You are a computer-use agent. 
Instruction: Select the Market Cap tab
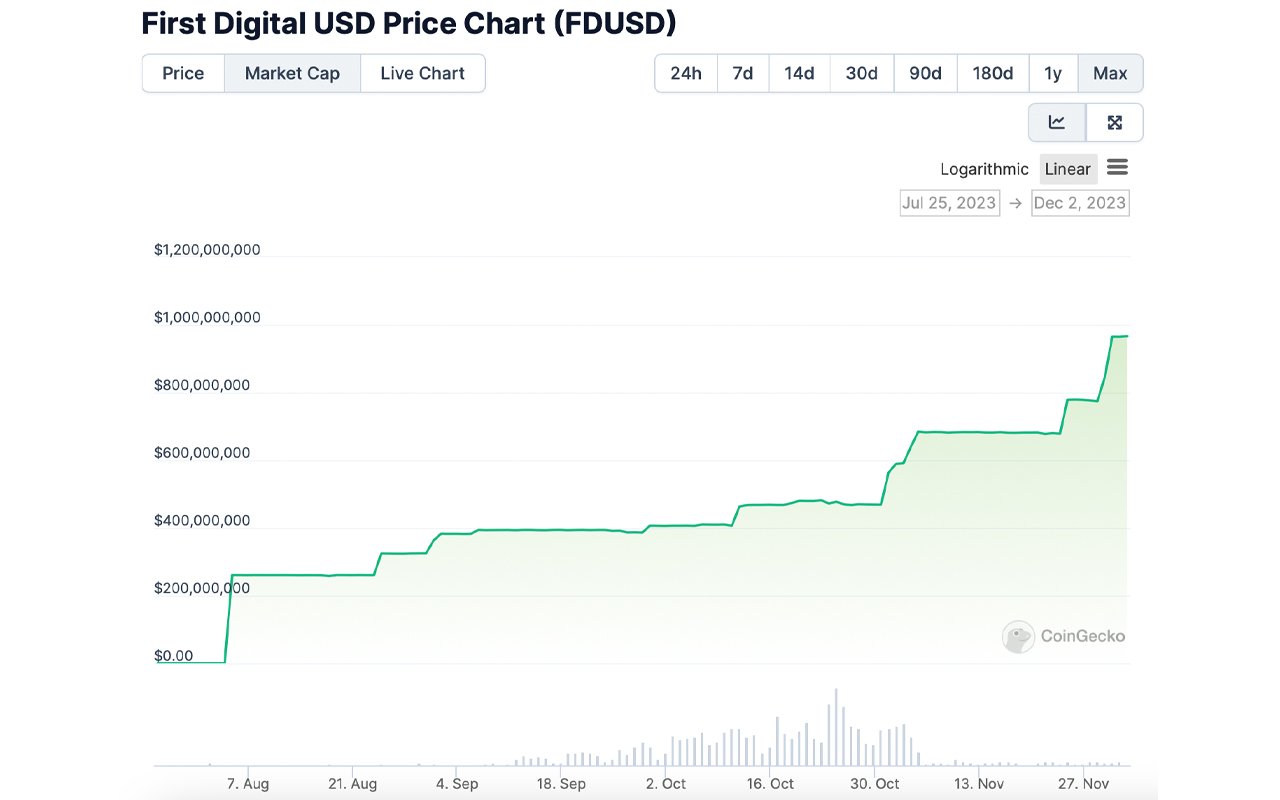point(292,73)
